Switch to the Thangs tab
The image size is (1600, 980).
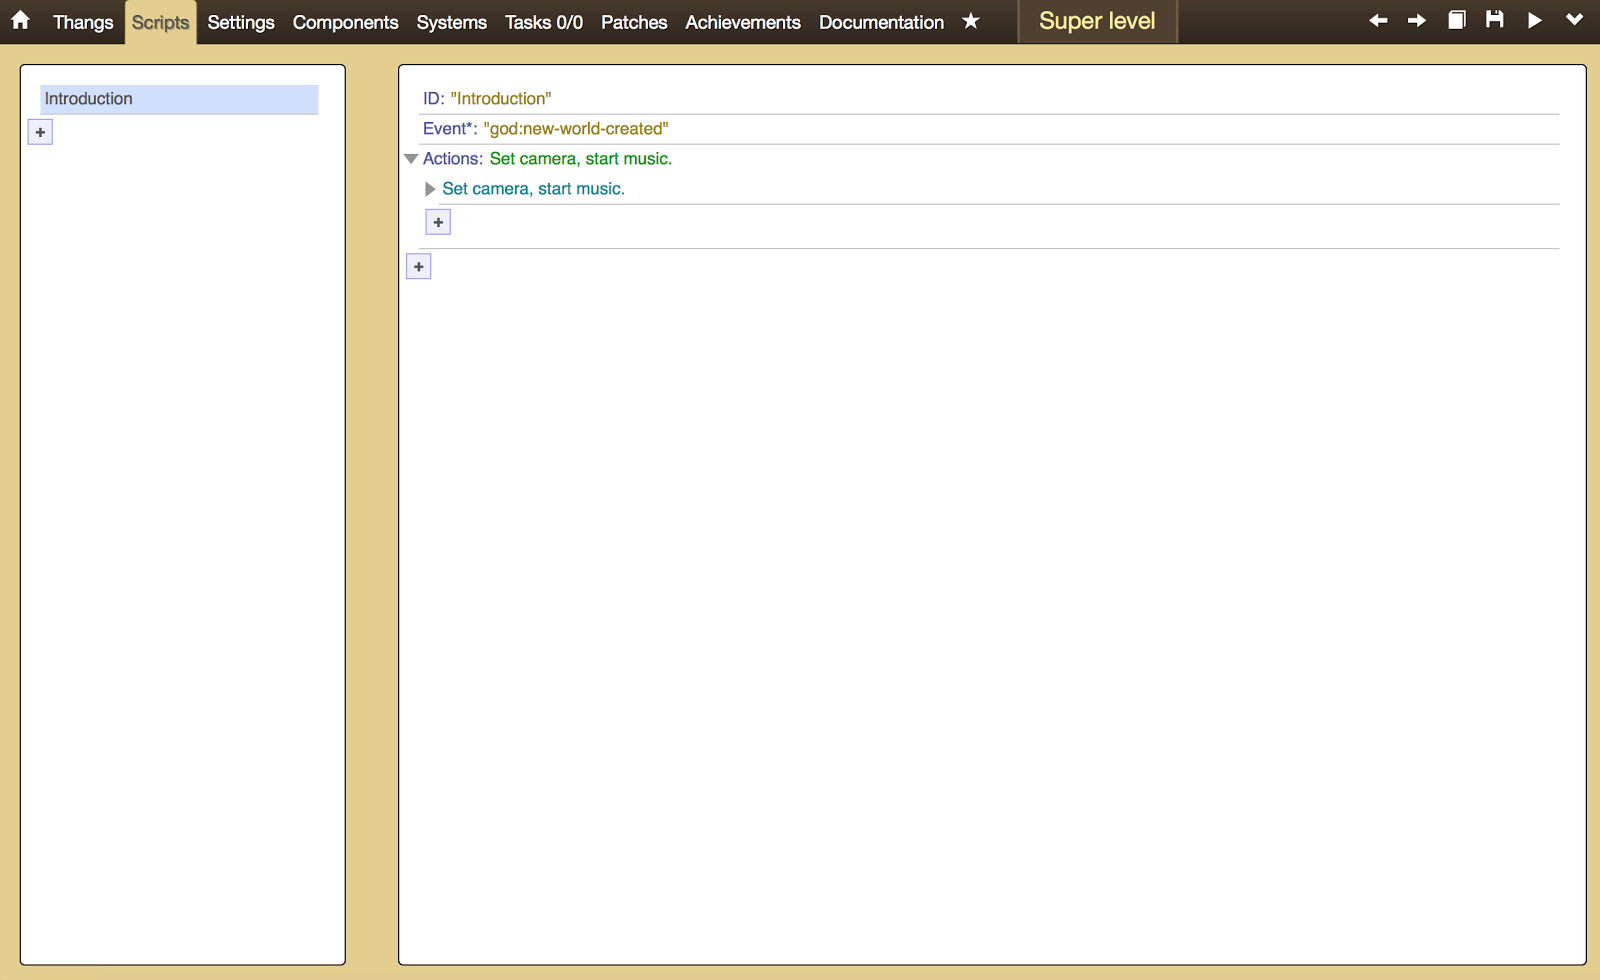tap(83, 22)
